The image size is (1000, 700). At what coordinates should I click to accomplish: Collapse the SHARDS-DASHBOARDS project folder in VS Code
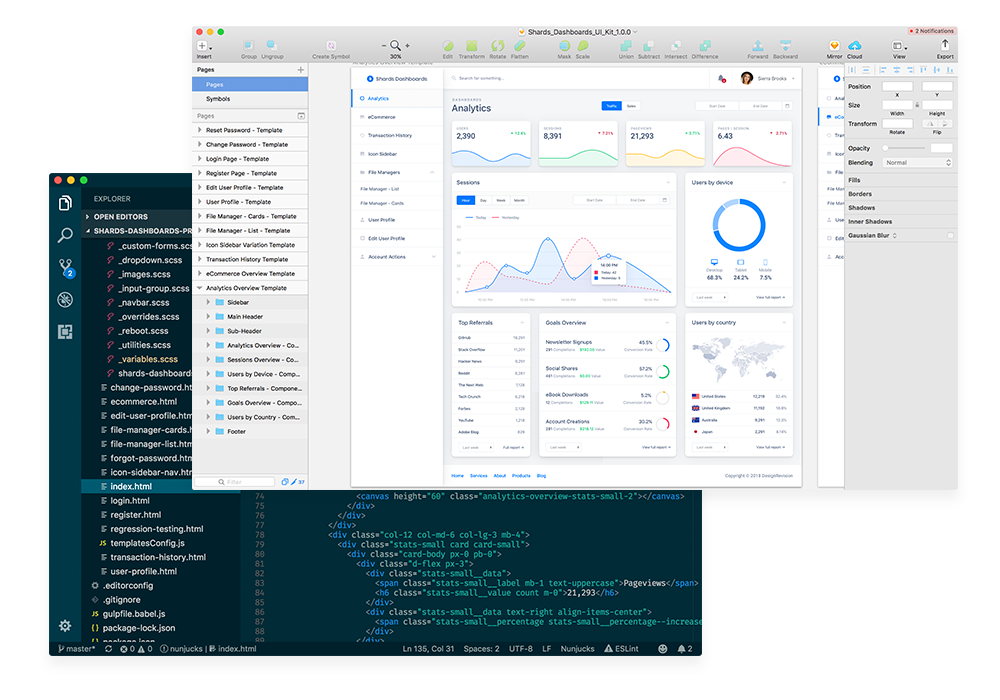coord(87,231)
